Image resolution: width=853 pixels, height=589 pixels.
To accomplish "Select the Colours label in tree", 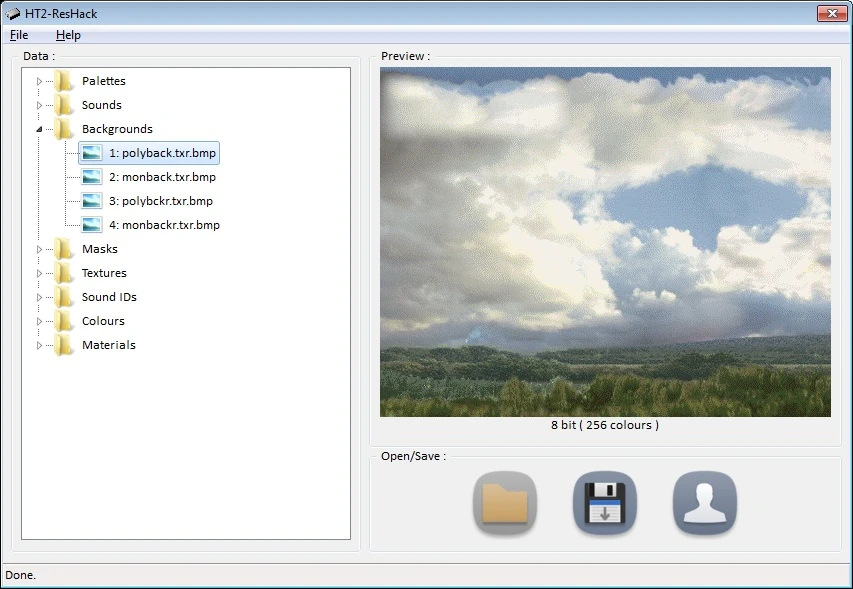I will point(103,321).
